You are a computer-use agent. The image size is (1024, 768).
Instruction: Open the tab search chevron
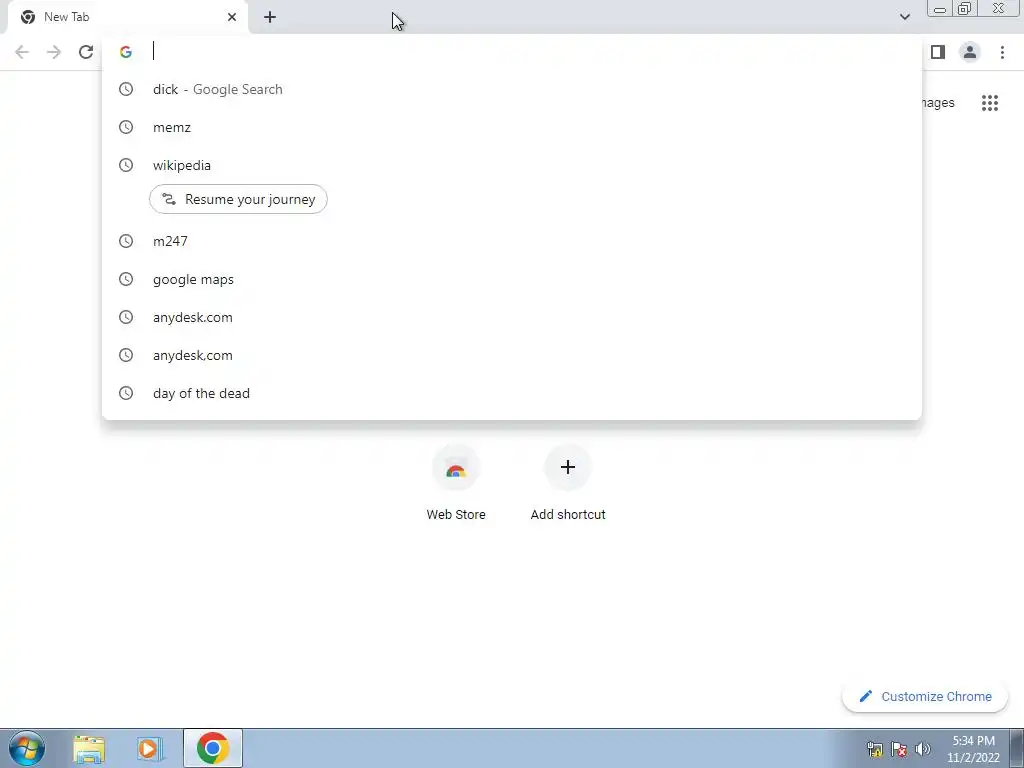tap(904, 17)
